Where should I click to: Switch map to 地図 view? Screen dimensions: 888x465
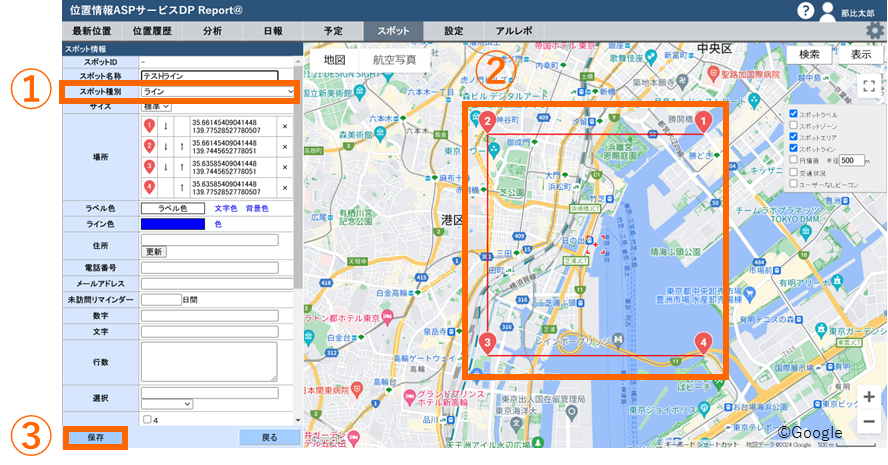pyautogui.click(x=334, y=59)
